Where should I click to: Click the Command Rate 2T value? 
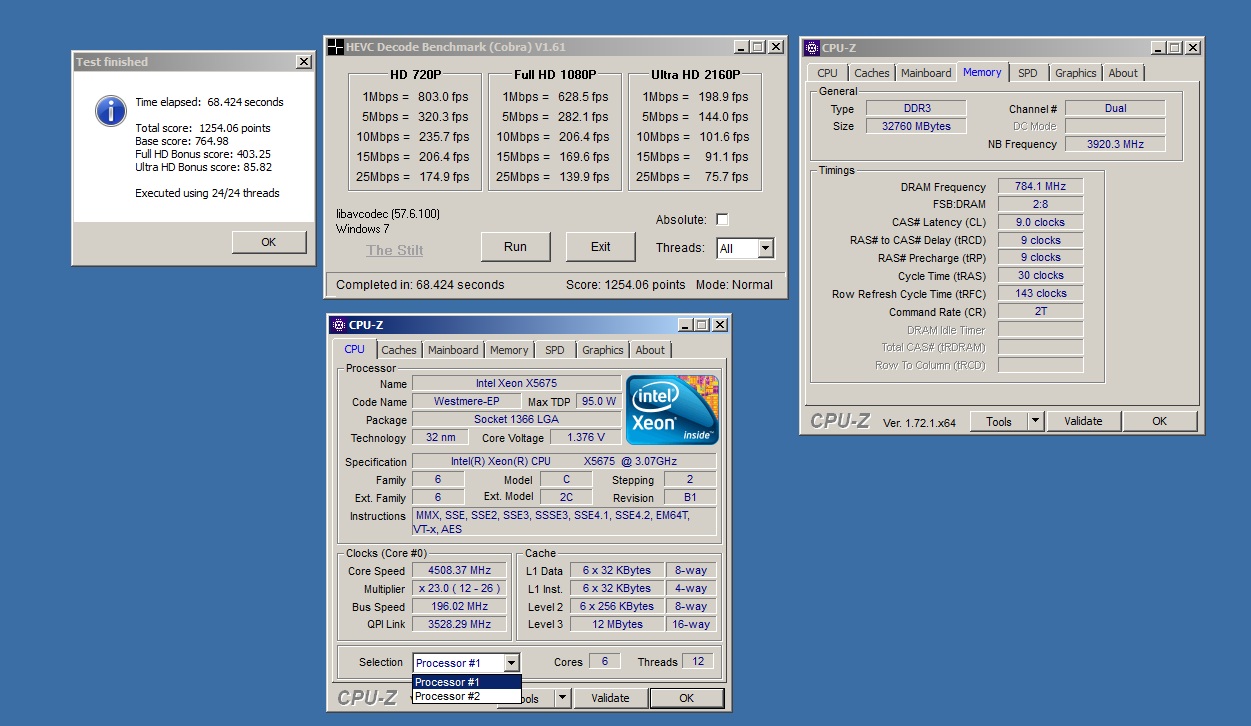click(1040, 312)
